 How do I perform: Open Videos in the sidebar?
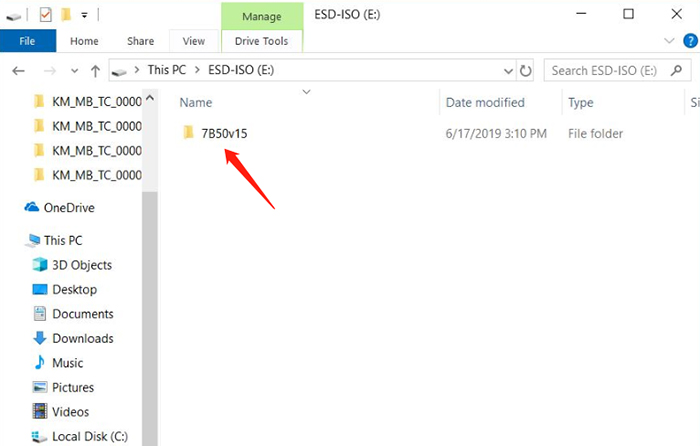pyautogui.click(x=70, y=412)
